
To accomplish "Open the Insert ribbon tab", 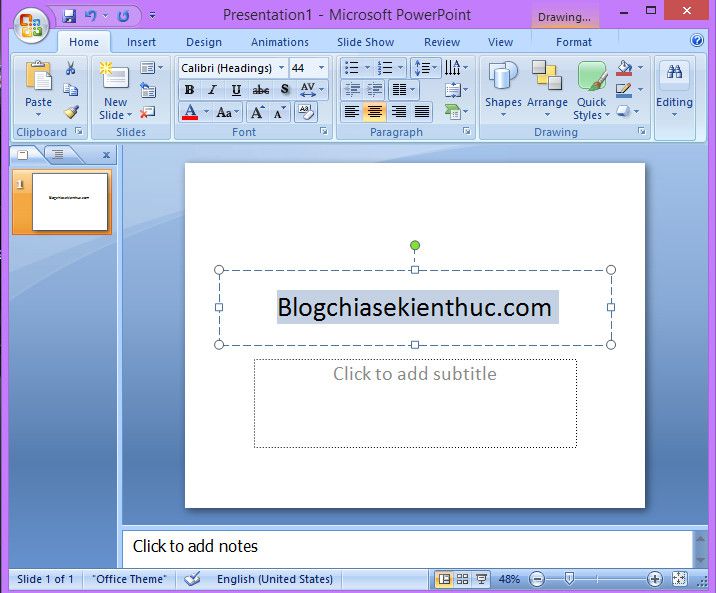I will pyautogui.click(x=141, y=42).
